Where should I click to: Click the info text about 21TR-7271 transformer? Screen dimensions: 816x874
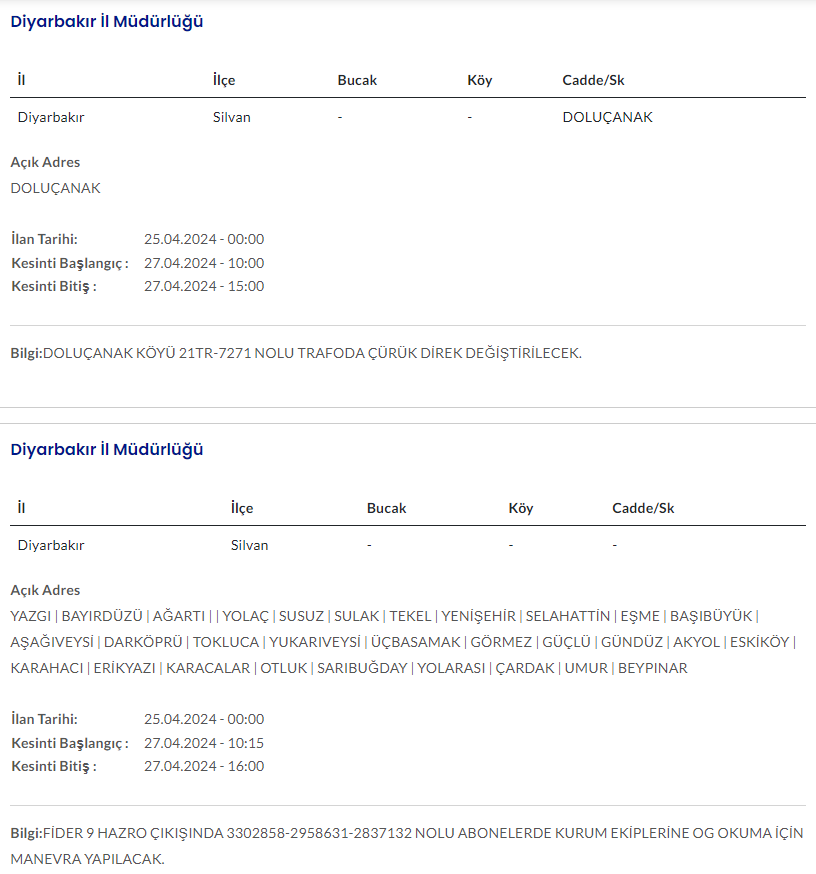click(312, 353)
